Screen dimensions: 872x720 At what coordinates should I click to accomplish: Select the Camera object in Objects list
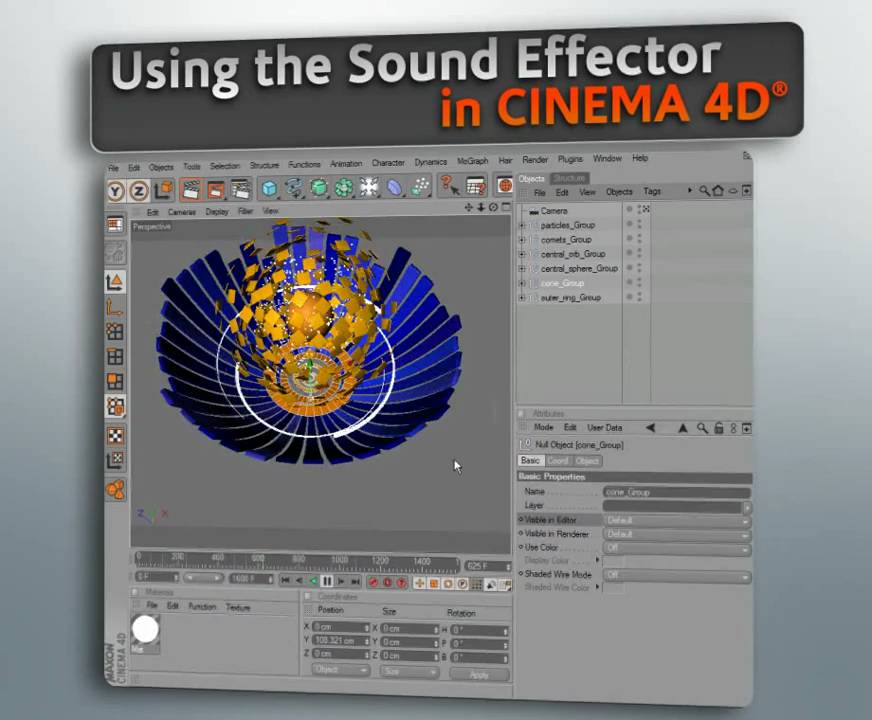[553, 211]
